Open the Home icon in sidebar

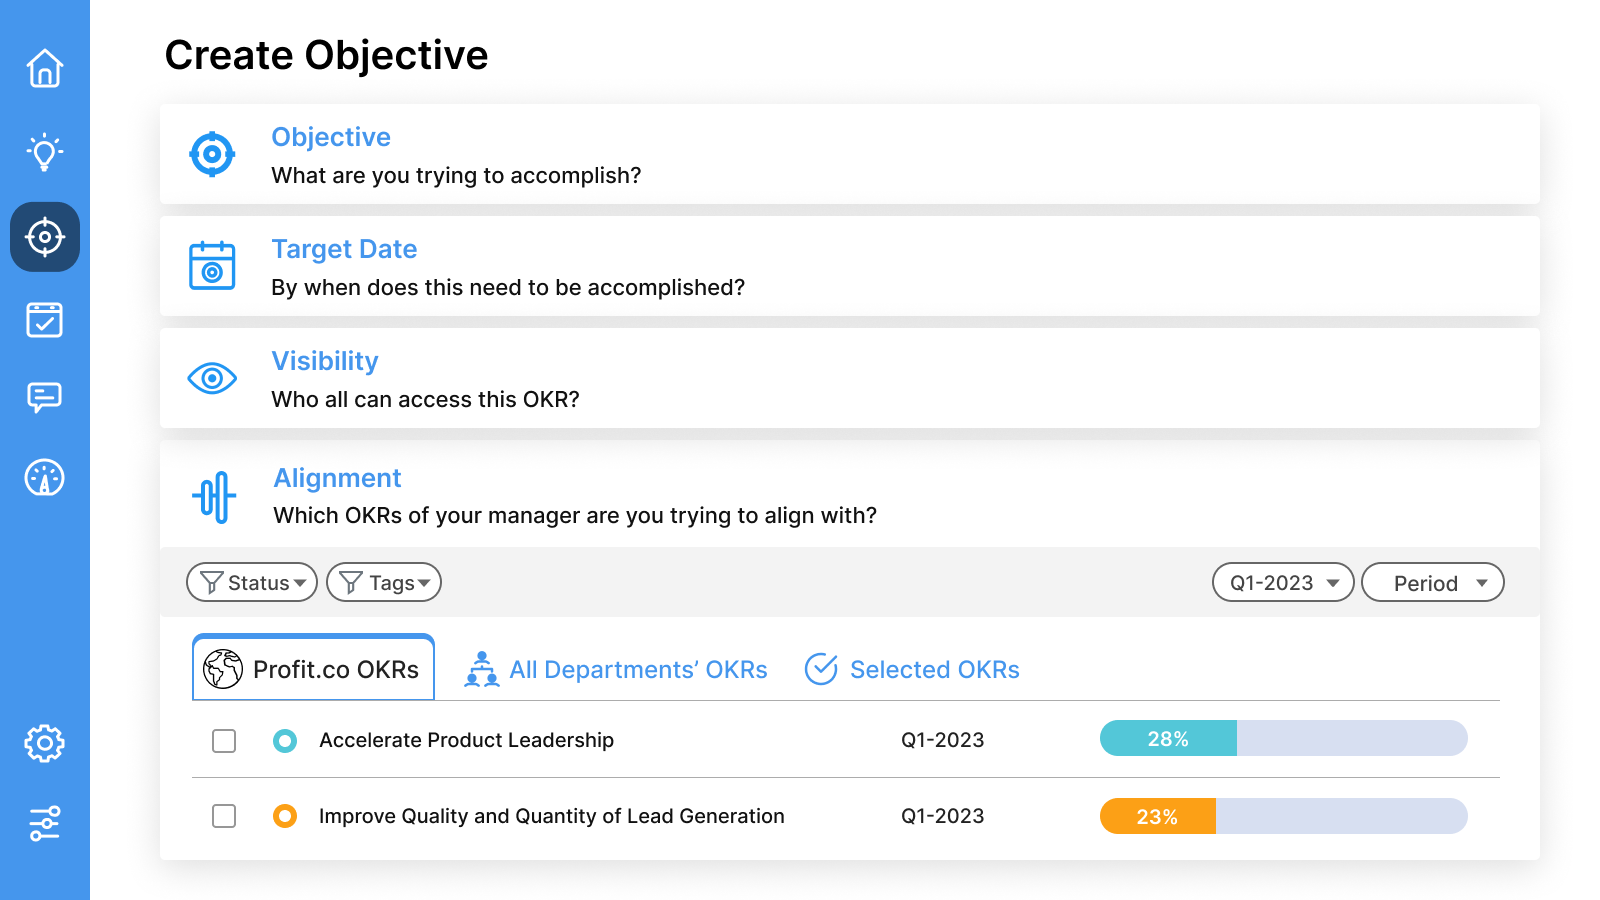click(x=45, y=69)
